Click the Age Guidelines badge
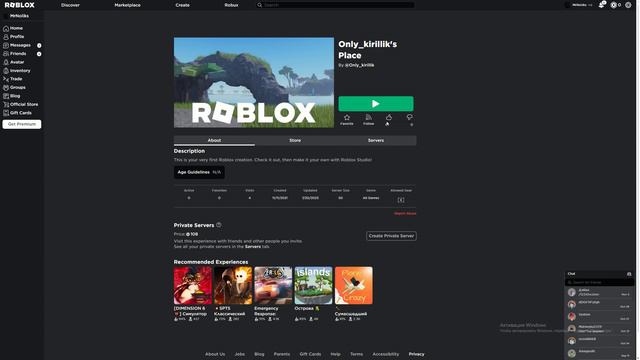 tap(199, 172)
